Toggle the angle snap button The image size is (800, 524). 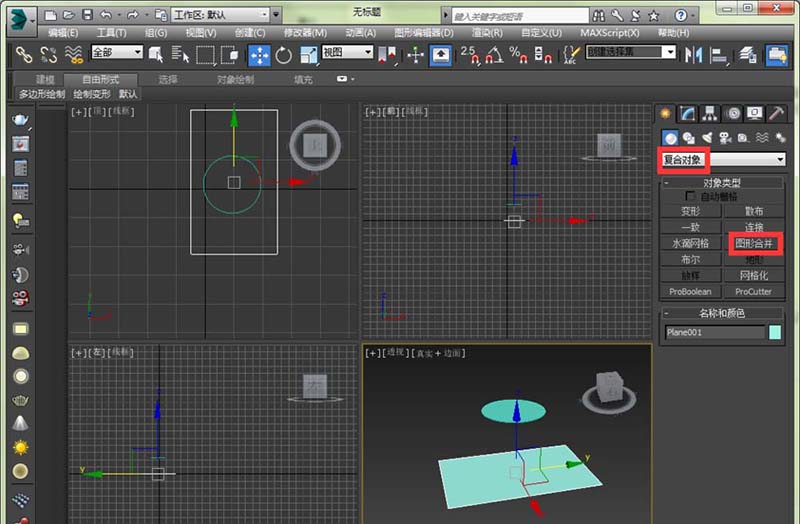494,55
